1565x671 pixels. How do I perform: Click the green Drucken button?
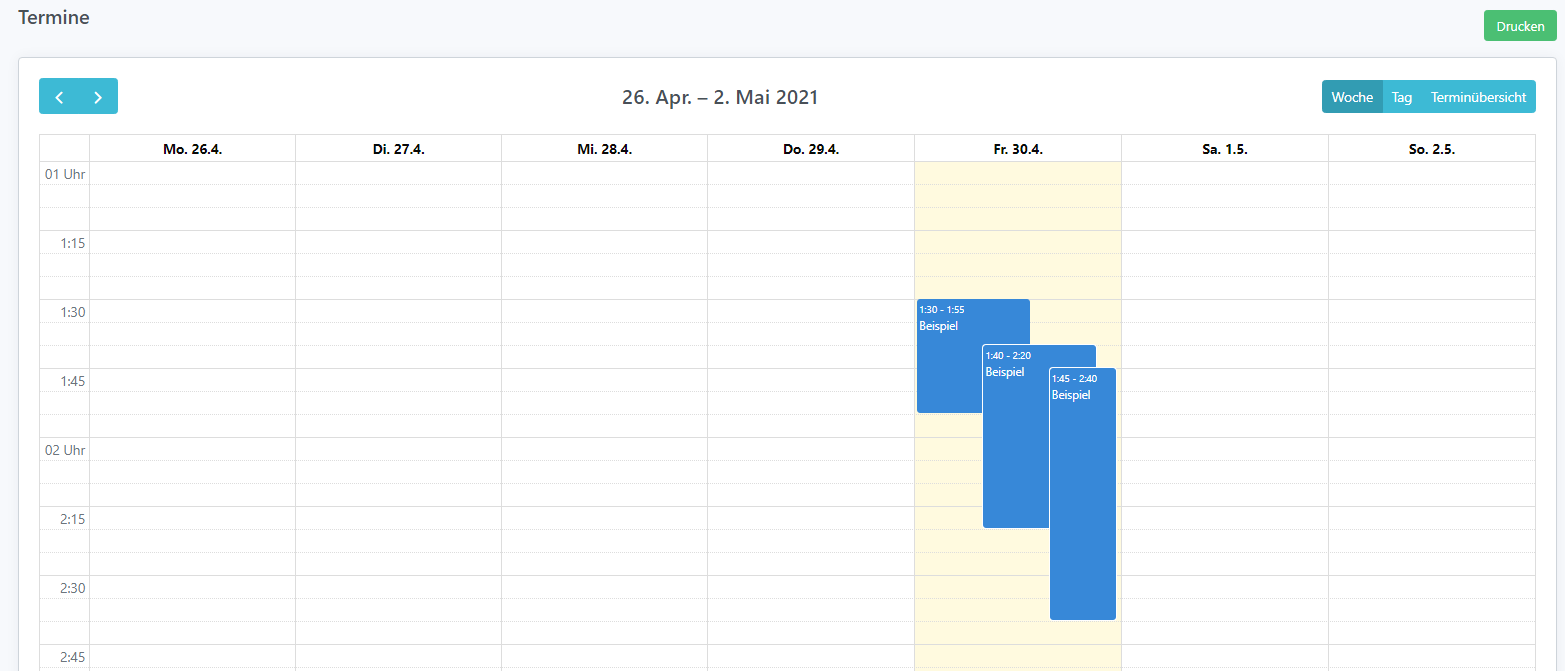pos(1519,27)
